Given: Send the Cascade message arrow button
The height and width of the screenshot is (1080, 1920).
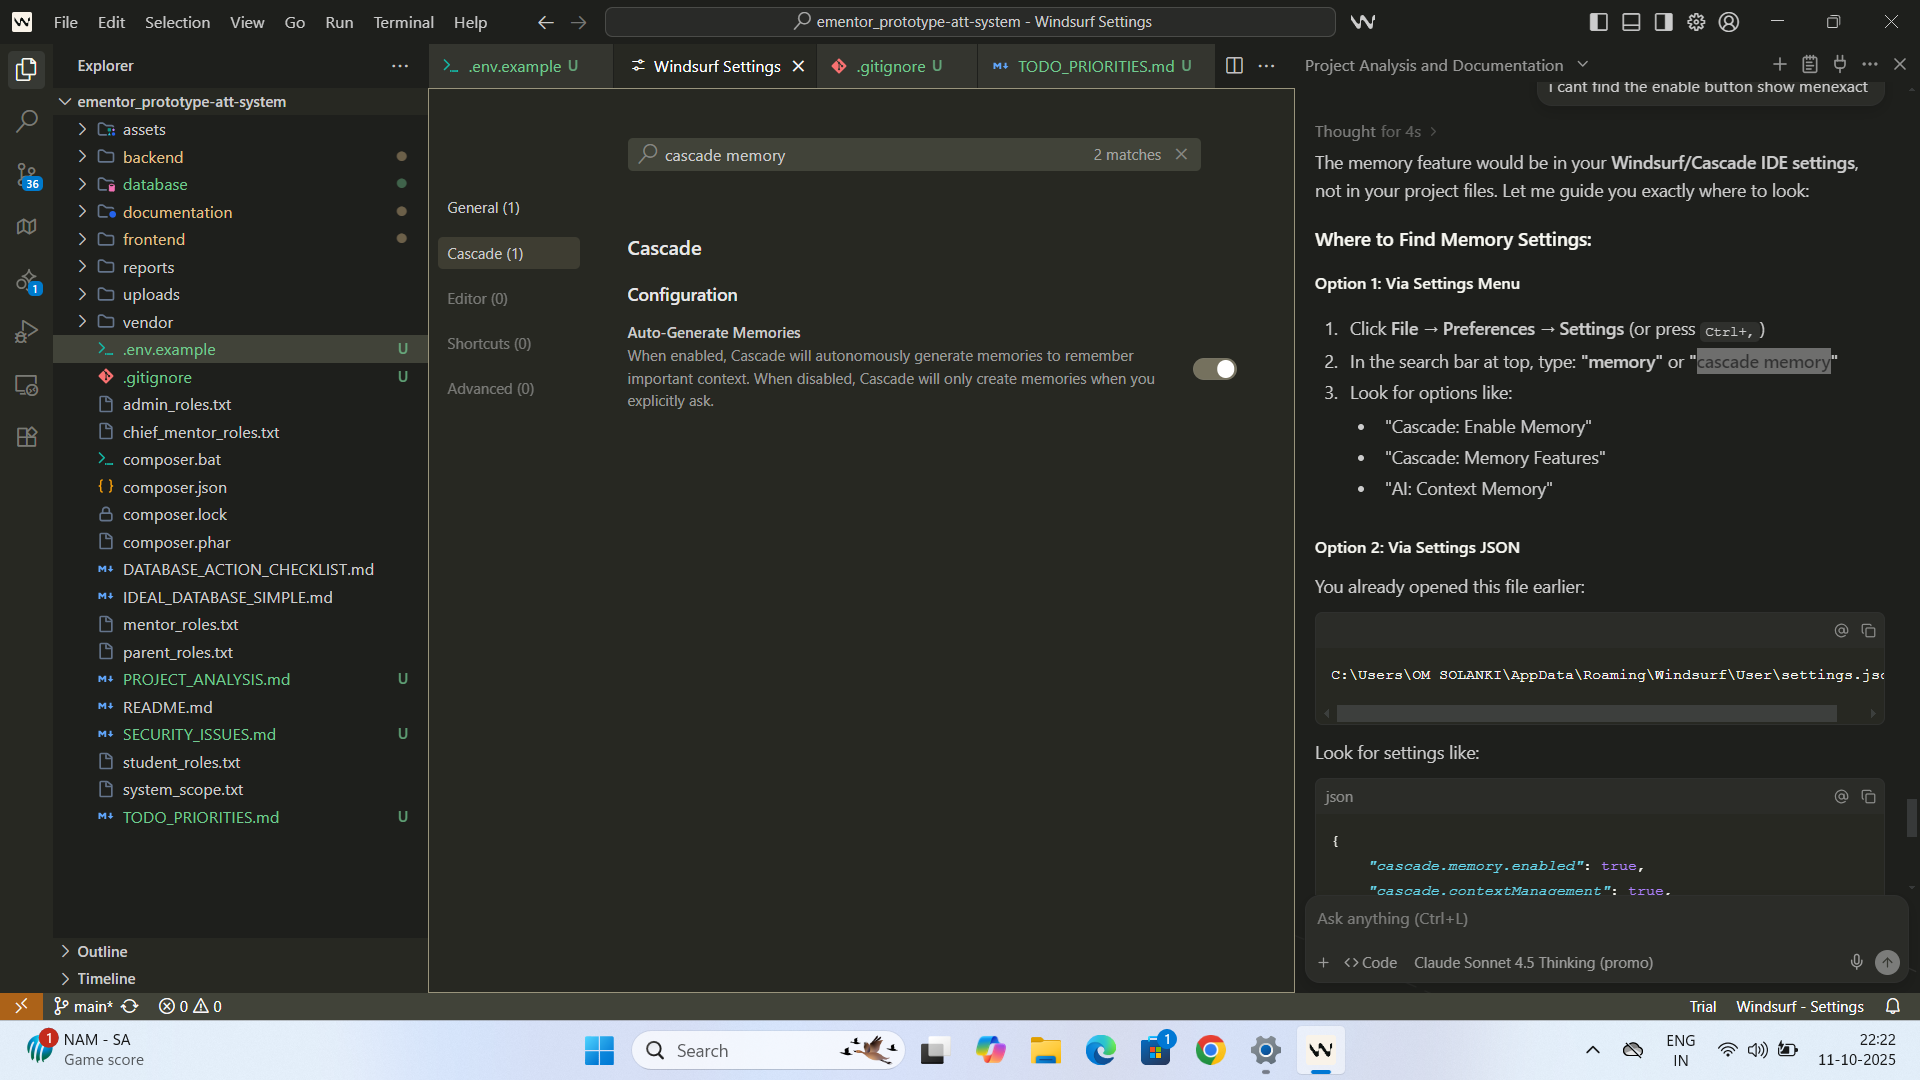Looking at the screenshot, I should 1887,962.
